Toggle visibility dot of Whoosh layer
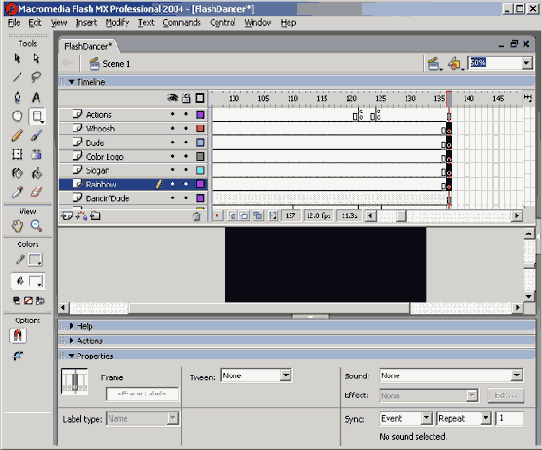 pyautogui.click(x=172, y=128)
